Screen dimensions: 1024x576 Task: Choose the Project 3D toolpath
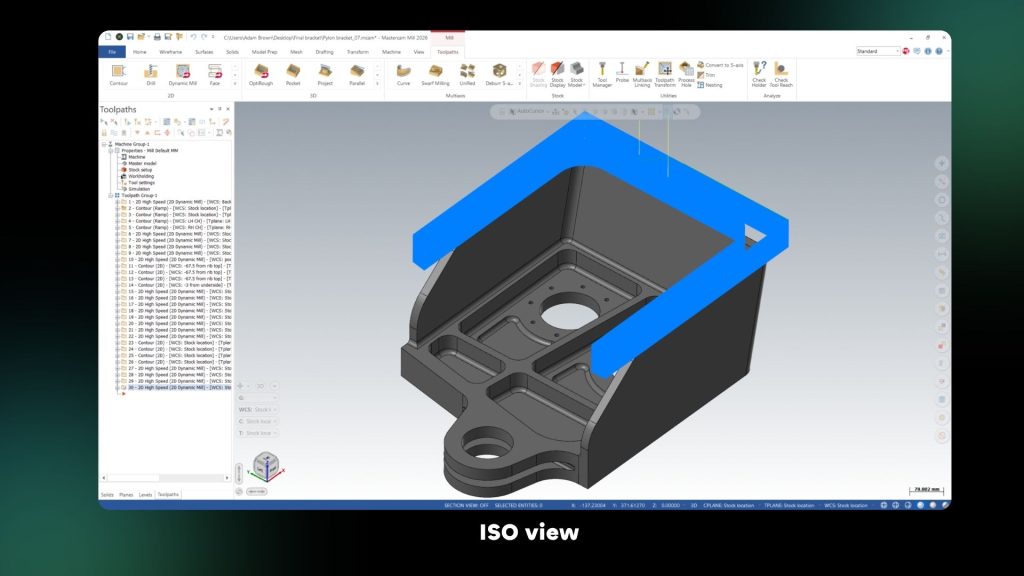325,74
